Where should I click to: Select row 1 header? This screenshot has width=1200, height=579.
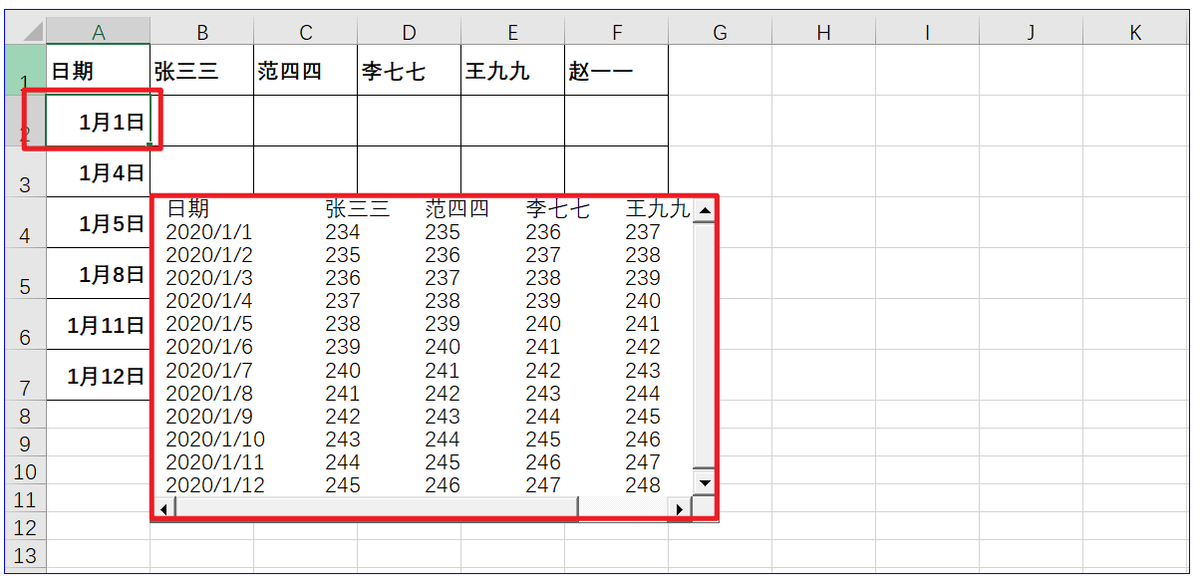[26, 70]
